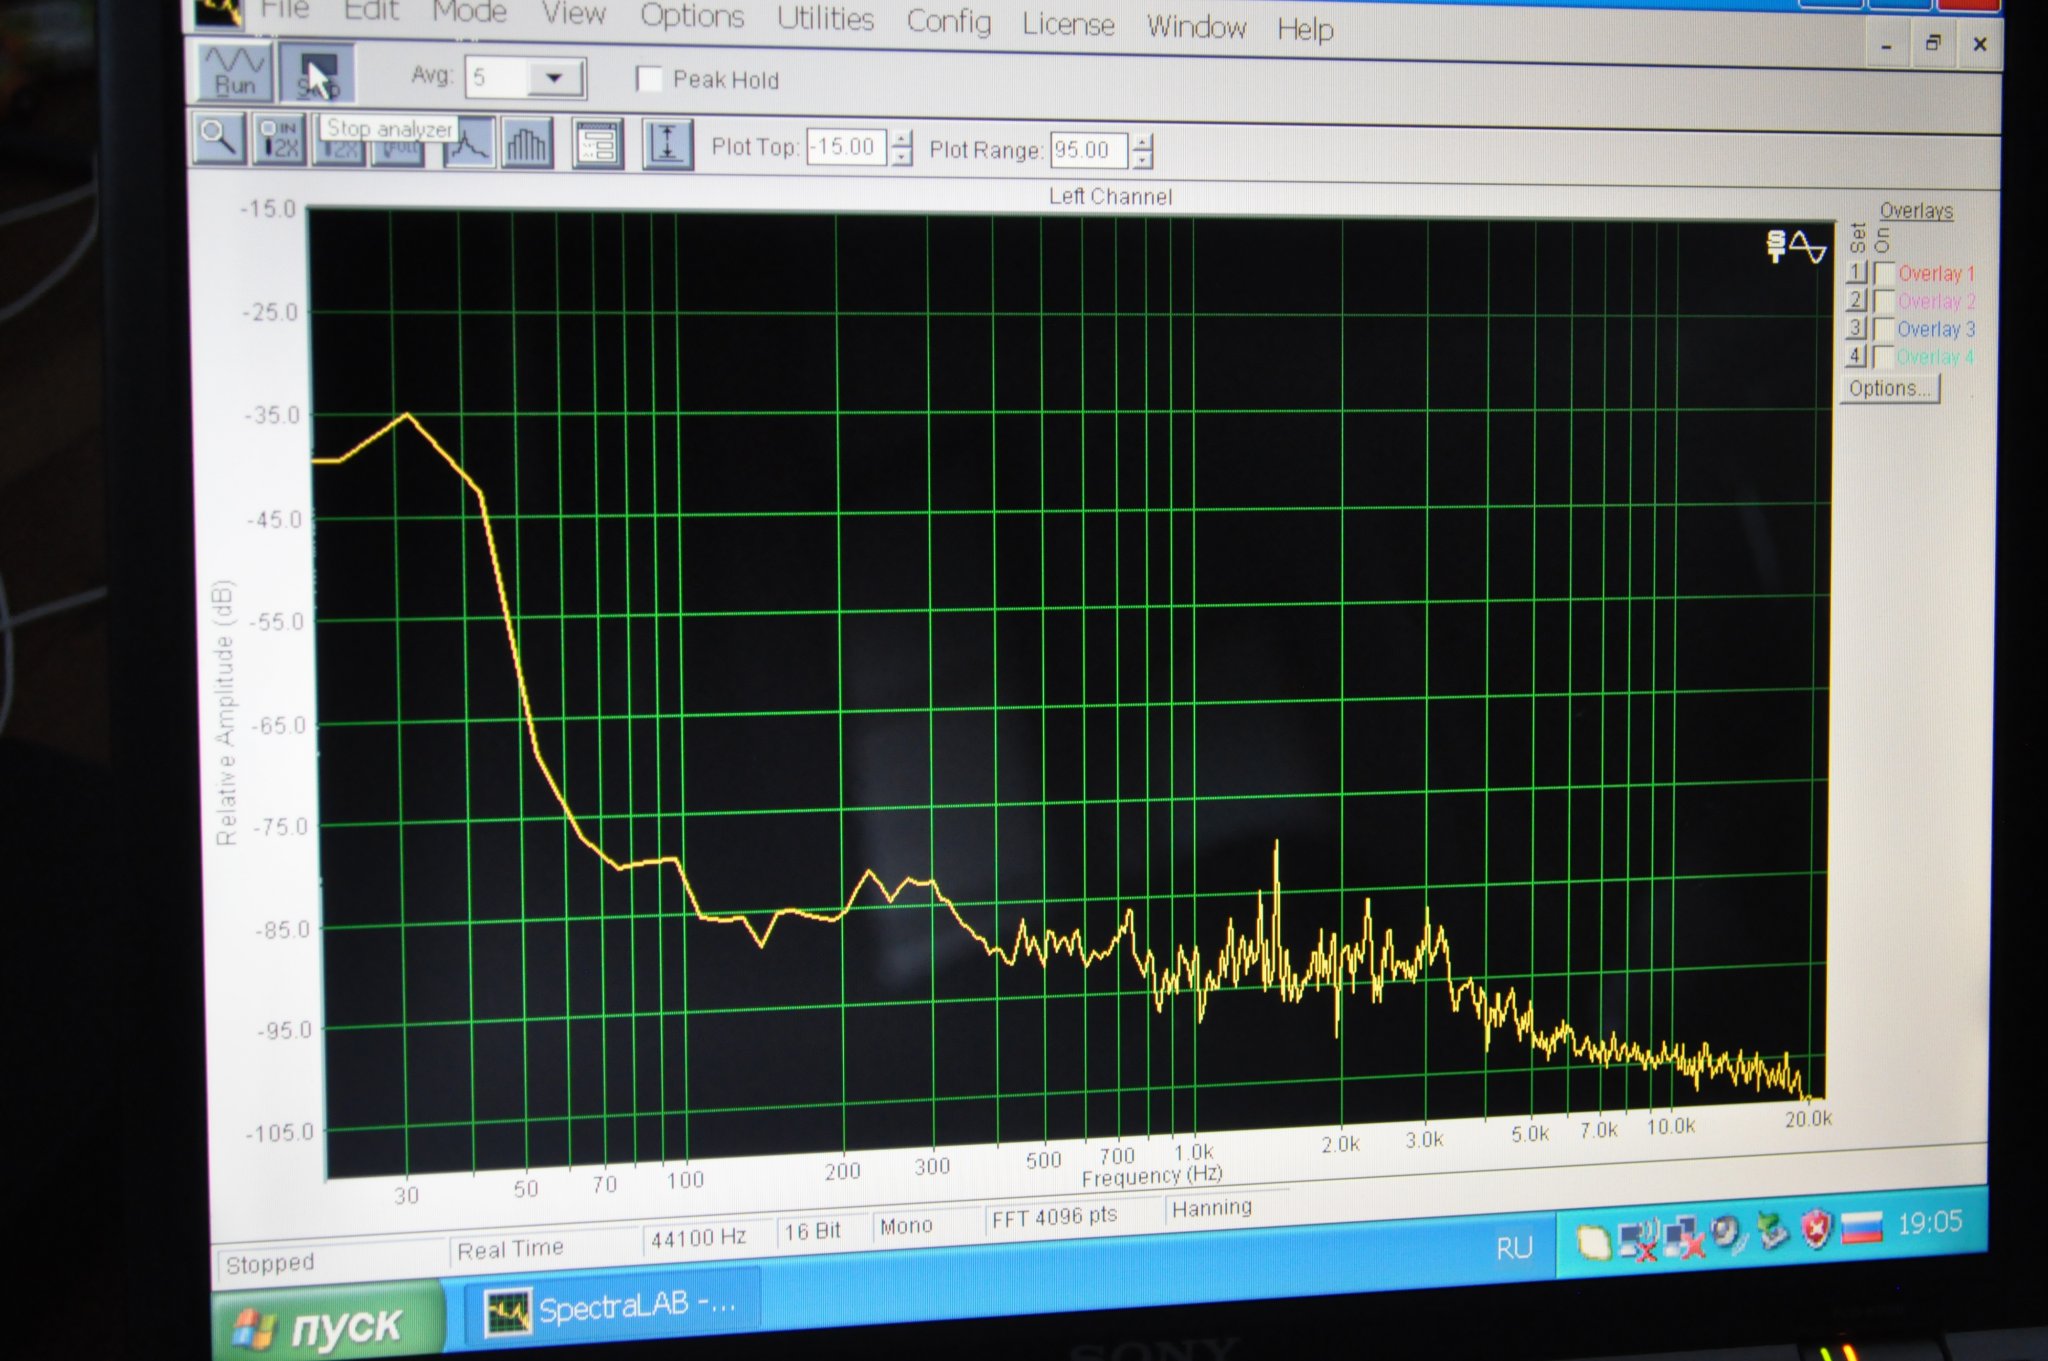This screenshot has width=2048, height=1361.
Task: Open the View menu
Action: pyautogui.click(x=574, y=14)
